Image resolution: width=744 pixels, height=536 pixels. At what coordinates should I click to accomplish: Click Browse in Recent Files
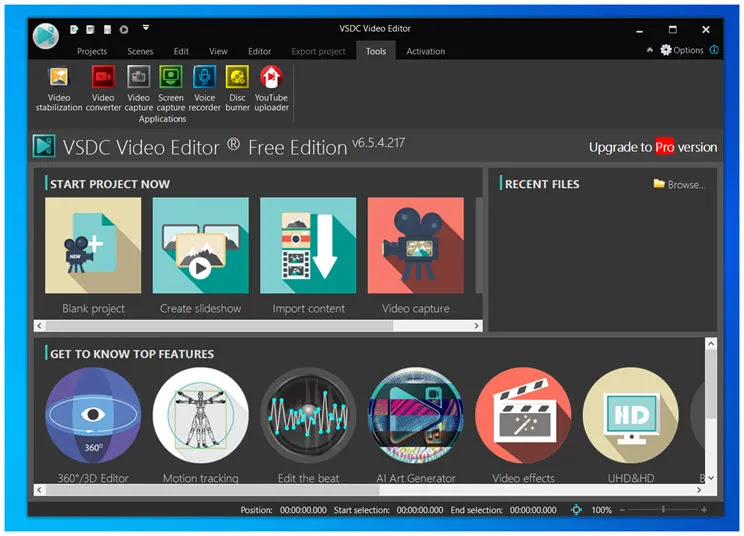click(x=679, y=185)
